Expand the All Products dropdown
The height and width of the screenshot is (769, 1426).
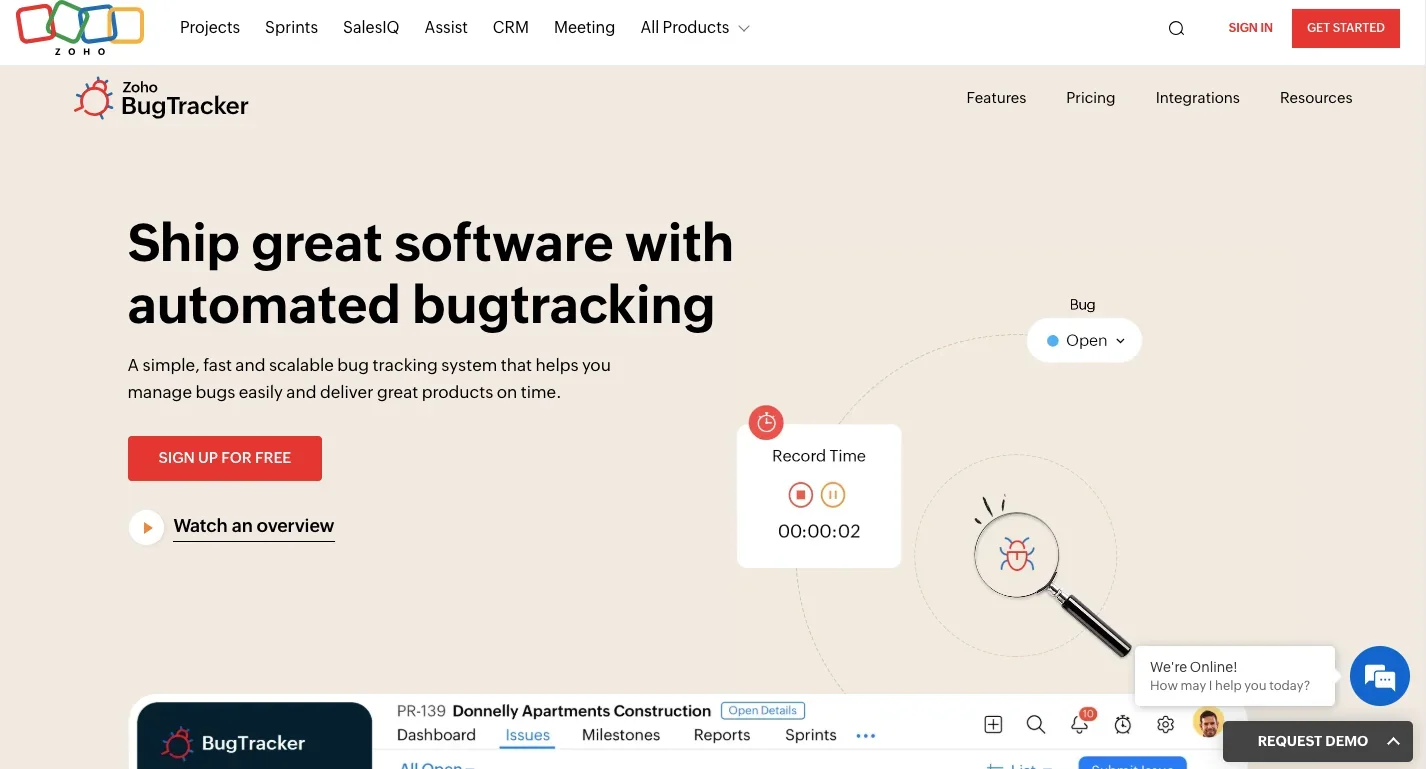pyautogui.click(x=695, y=28)
